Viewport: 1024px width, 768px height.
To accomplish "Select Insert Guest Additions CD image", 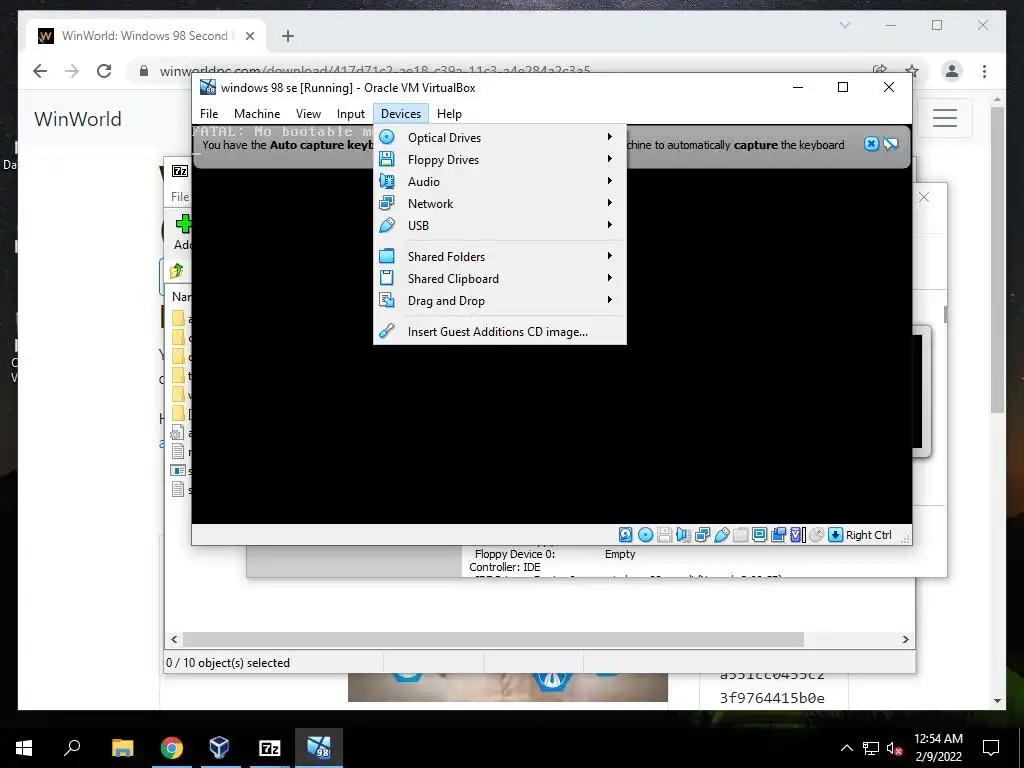I will pyautogui.click(x=500, y=332).
